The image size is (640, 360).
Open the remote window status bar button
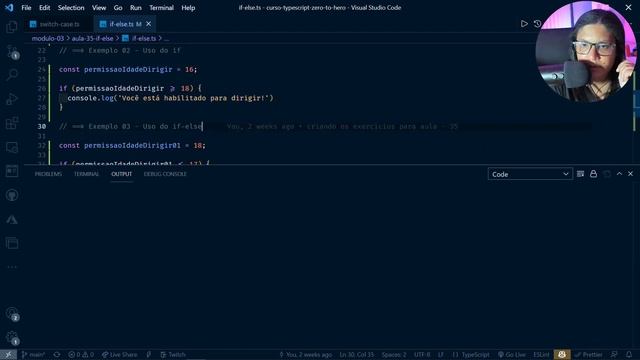pos(8,355)
